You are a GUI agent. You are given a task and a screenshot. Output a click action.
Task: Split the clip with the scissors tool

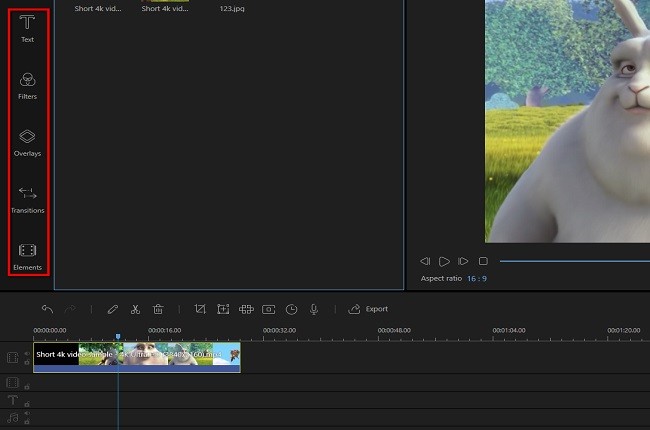[135, 309]
